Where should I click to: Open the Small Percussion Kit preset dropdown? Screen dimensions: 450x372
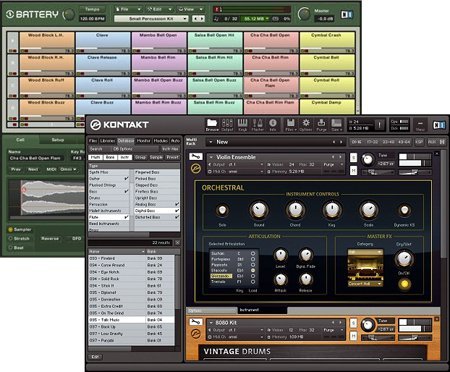[151, 19]
